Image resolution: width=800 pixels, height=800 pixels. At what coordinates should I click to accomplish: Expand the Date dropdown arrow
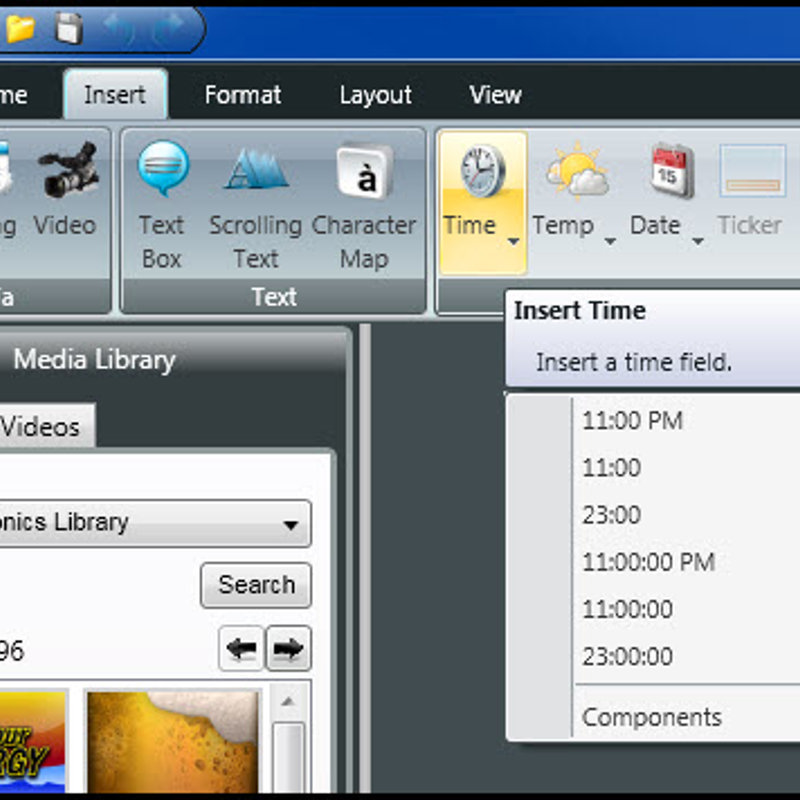point(697,241)
